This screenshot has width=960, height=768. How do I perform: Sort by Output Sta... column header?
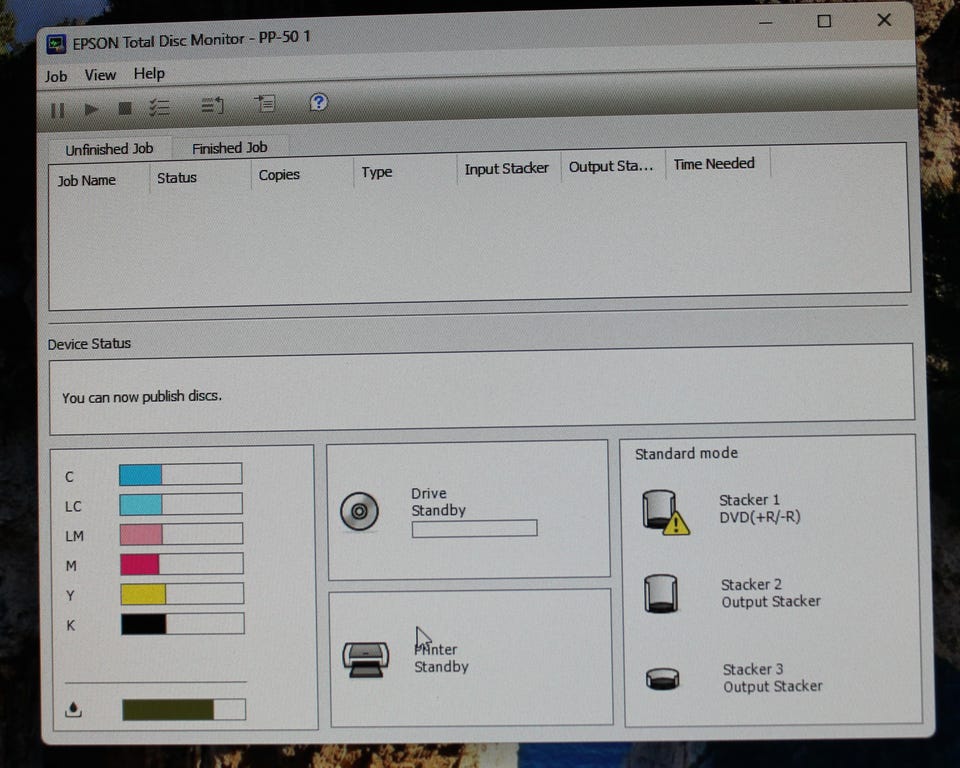click(x=613, y=166)
